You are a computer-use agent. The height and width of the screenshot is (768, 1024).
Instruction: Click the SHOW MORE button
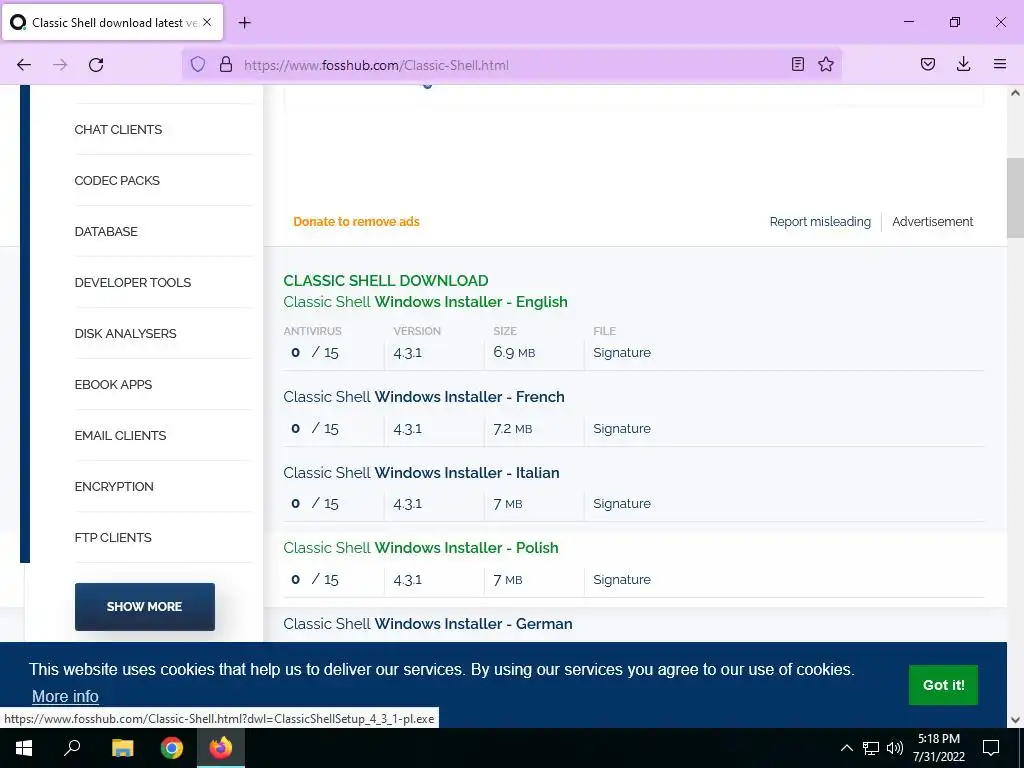pos(144,607)
